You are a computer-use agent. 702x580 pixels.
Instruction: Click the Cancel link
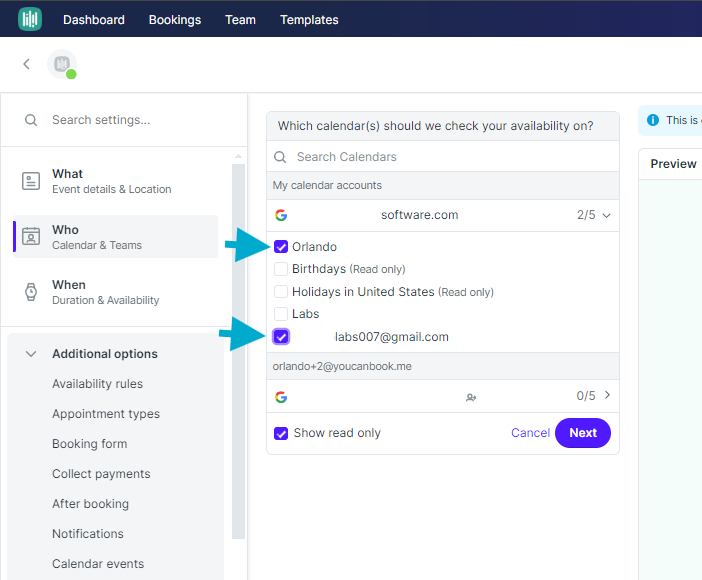click(530, 433)
